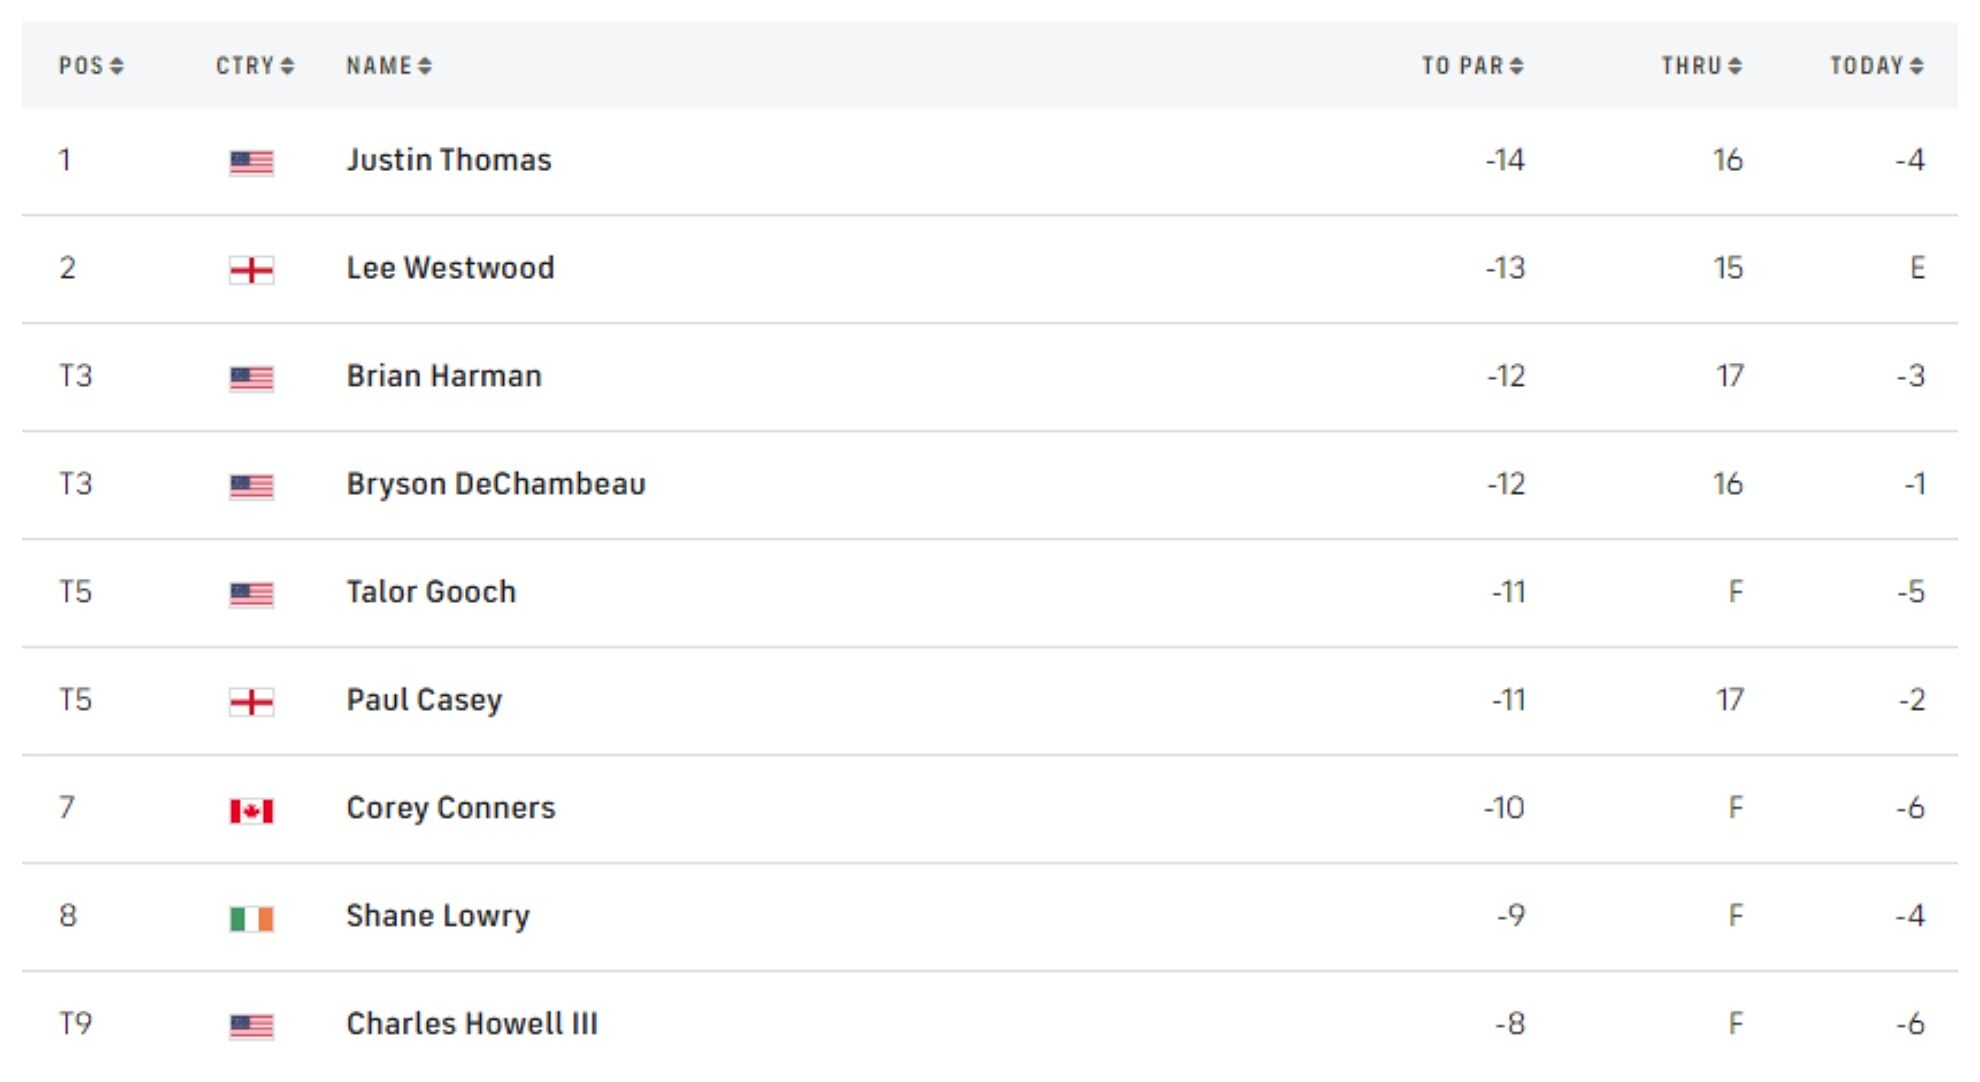
Task: Sort players by NAME column header
Action: (x=389, y=66)
